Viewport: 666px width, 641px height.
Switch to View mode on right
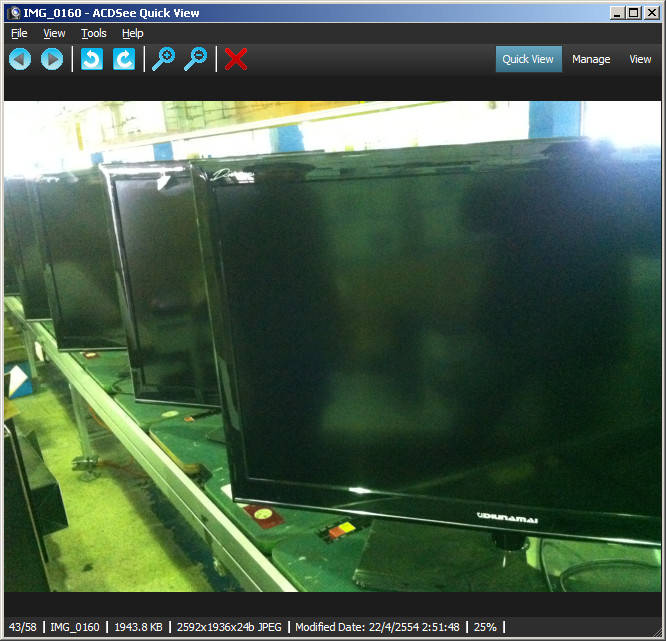tap(640, 59)
